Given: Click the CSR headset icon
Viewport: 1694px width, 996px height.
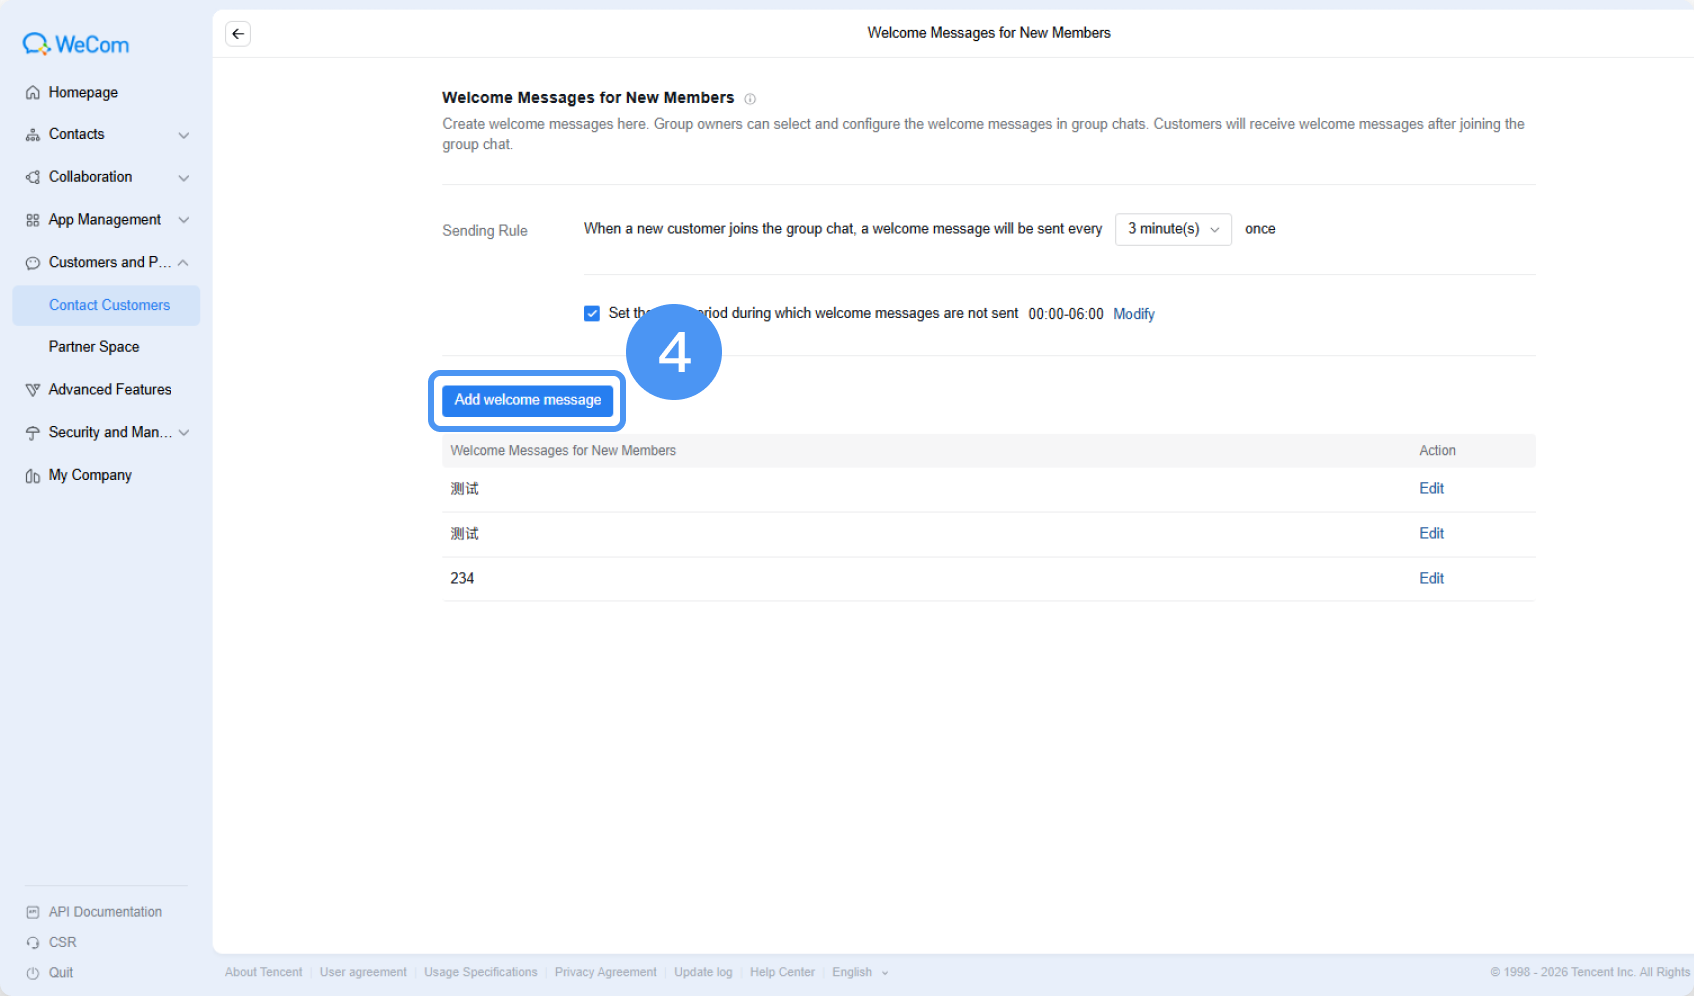Looking at the screenshot, I should click(33, 943).
